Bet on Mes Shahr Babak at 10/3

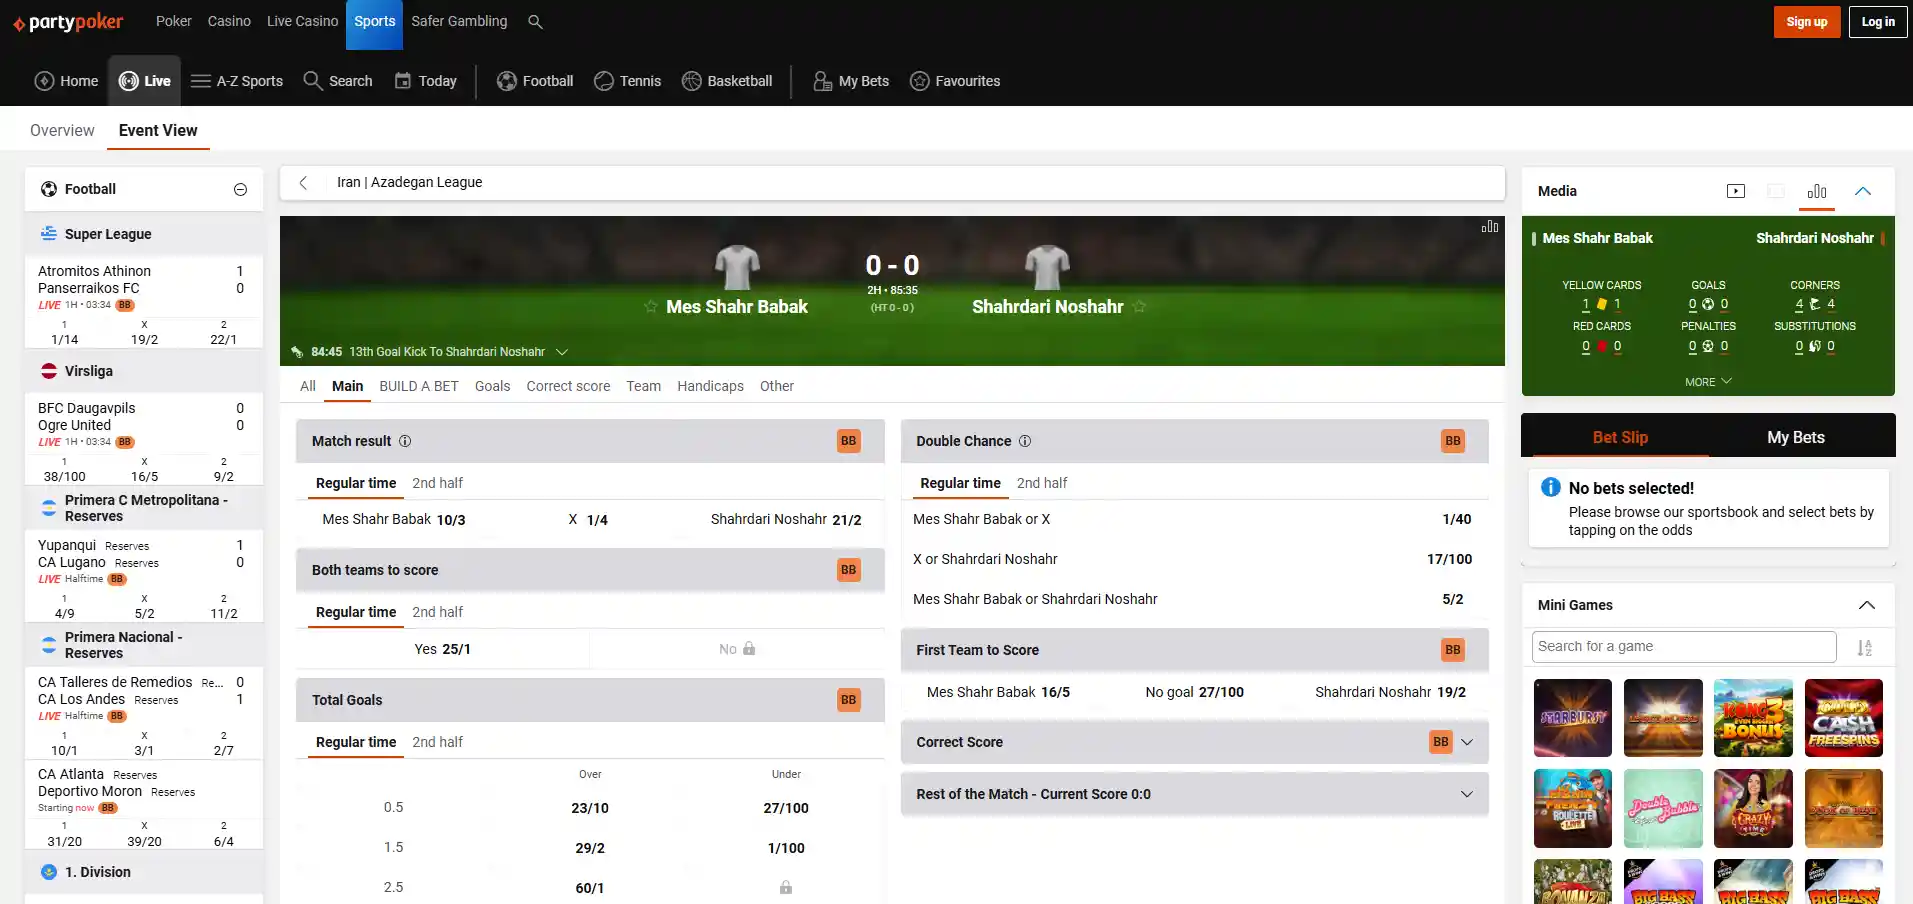[x=394, y=519]
